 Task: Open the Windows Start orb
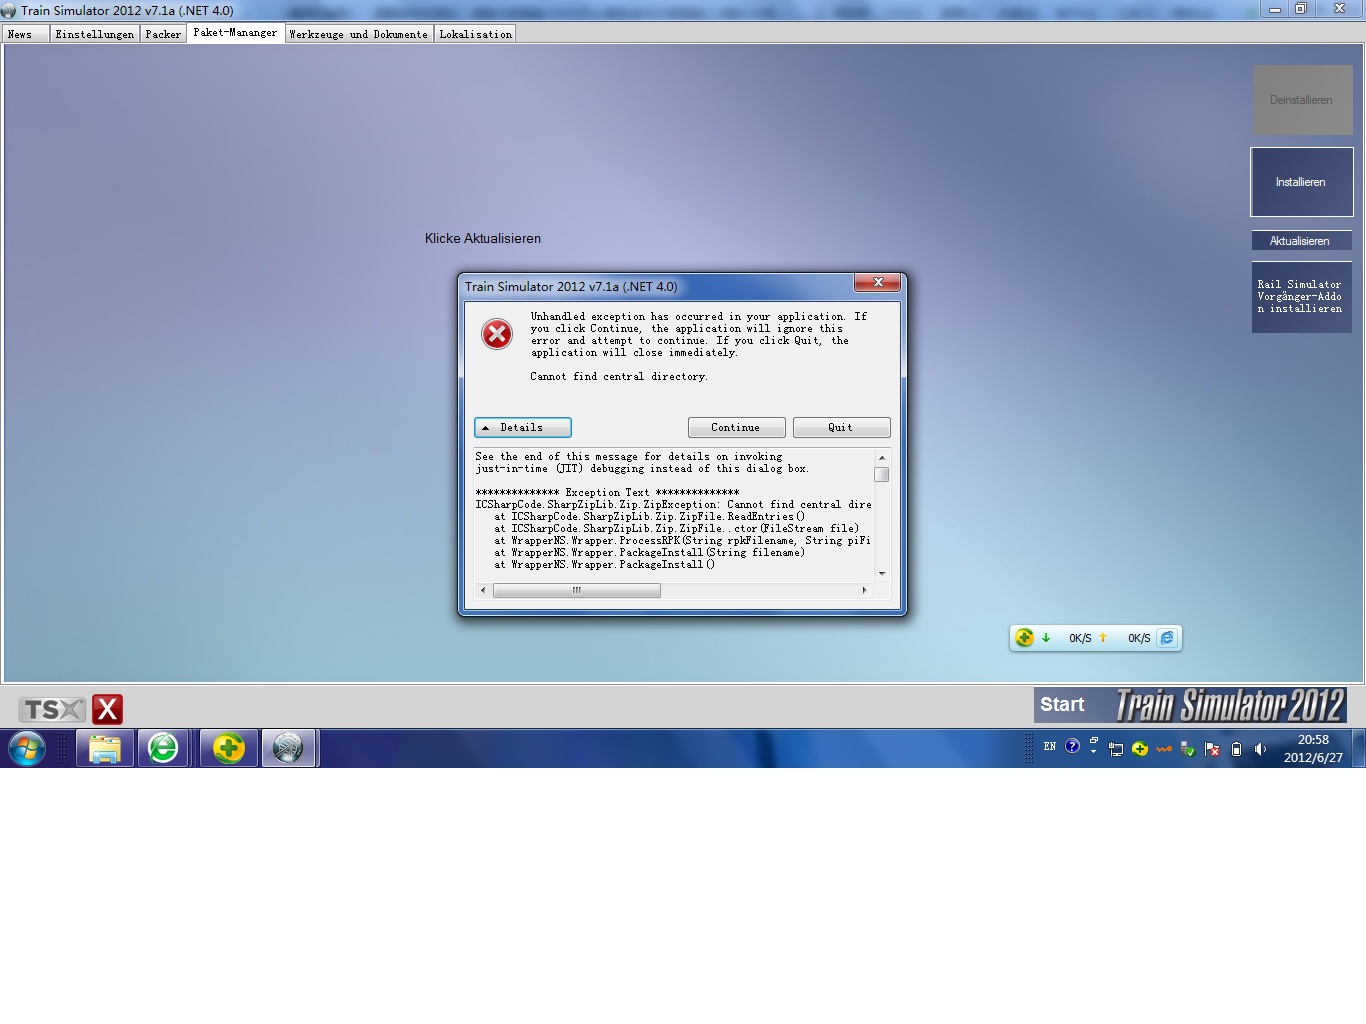coord(27,748)
